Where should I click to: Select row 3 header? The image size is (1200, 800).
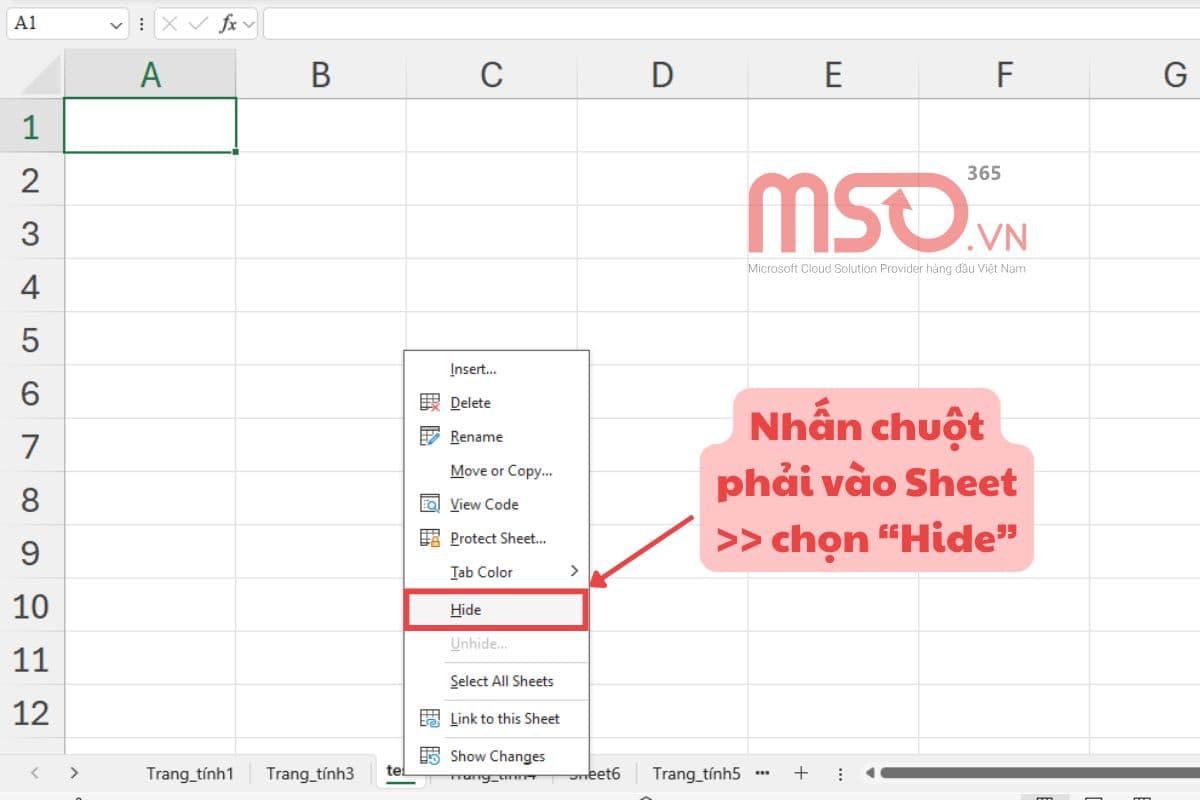tap(32, 233)
